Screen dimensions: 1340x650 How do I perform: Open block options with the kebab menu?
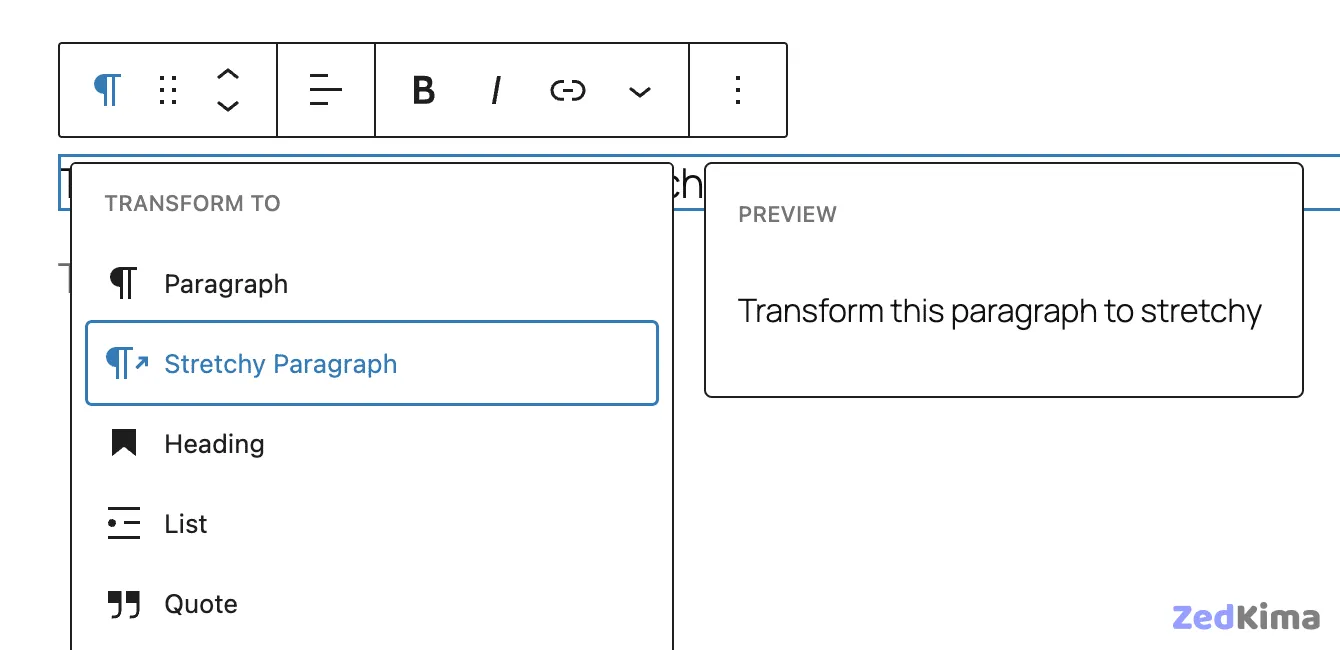738,90
